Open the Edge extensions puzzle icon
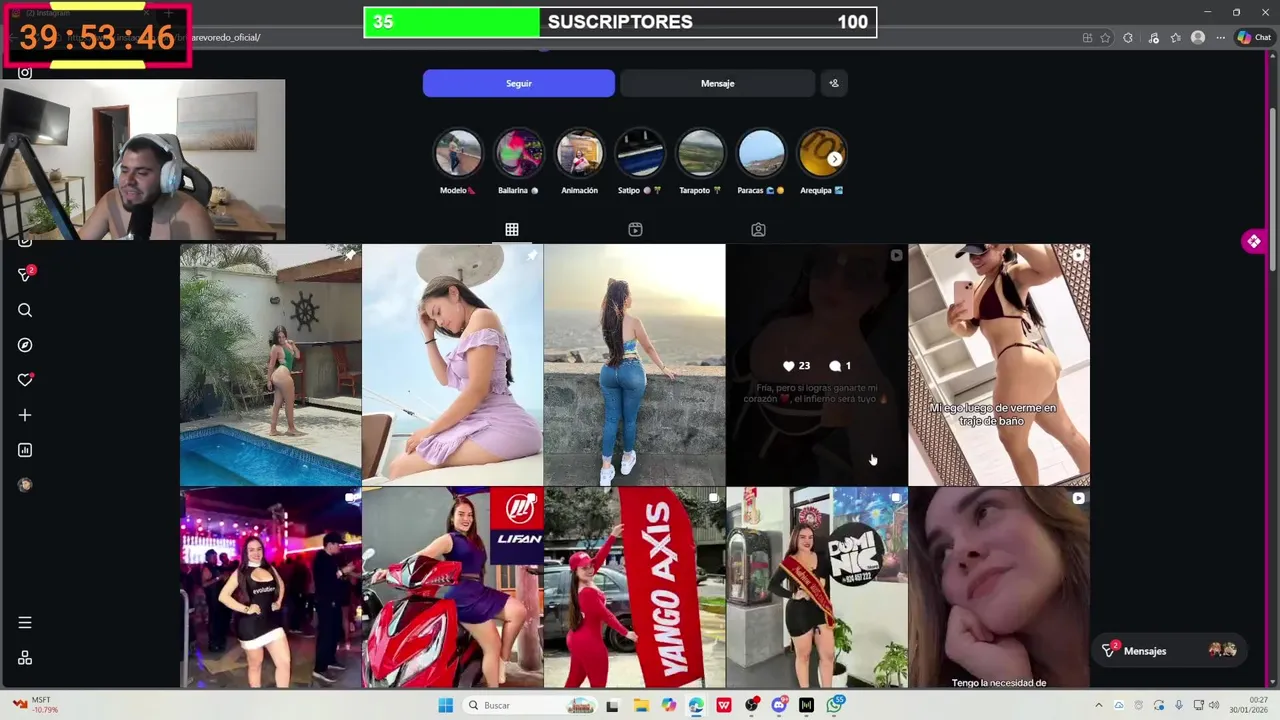Screen dimensions: 1280x720 coord(1128,38)
